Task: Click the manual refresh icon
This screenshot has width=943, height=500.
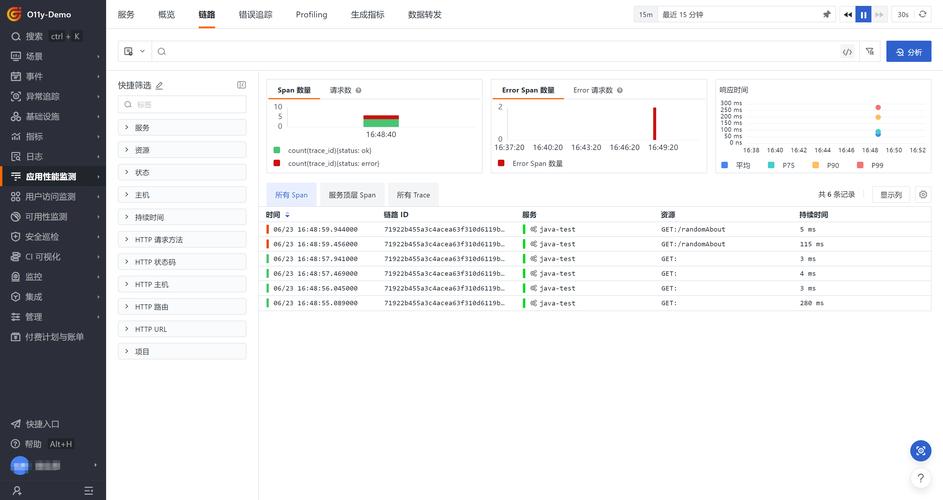Action: [923, 14]
